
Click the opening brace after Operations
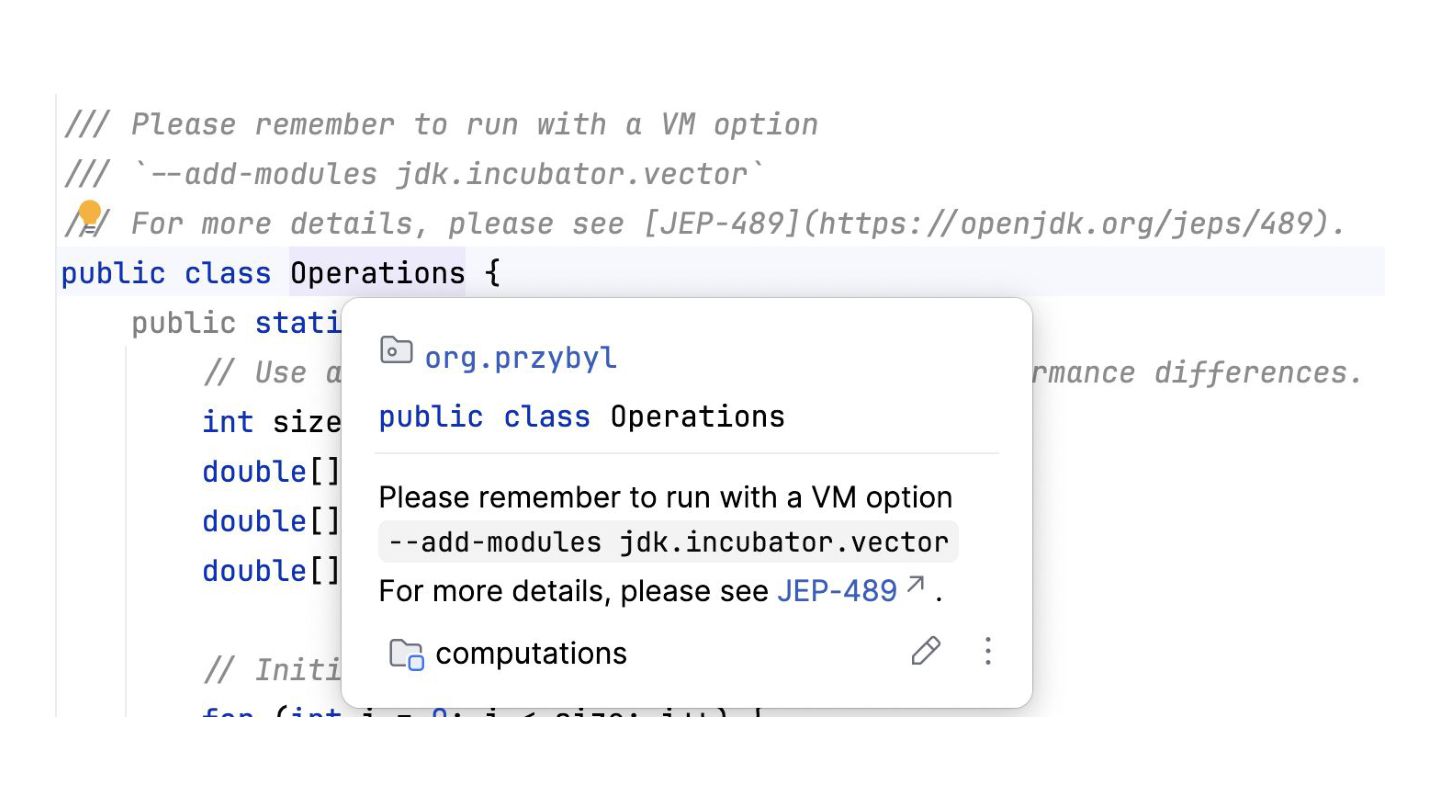pyautogui.click(x=492, y=273)
